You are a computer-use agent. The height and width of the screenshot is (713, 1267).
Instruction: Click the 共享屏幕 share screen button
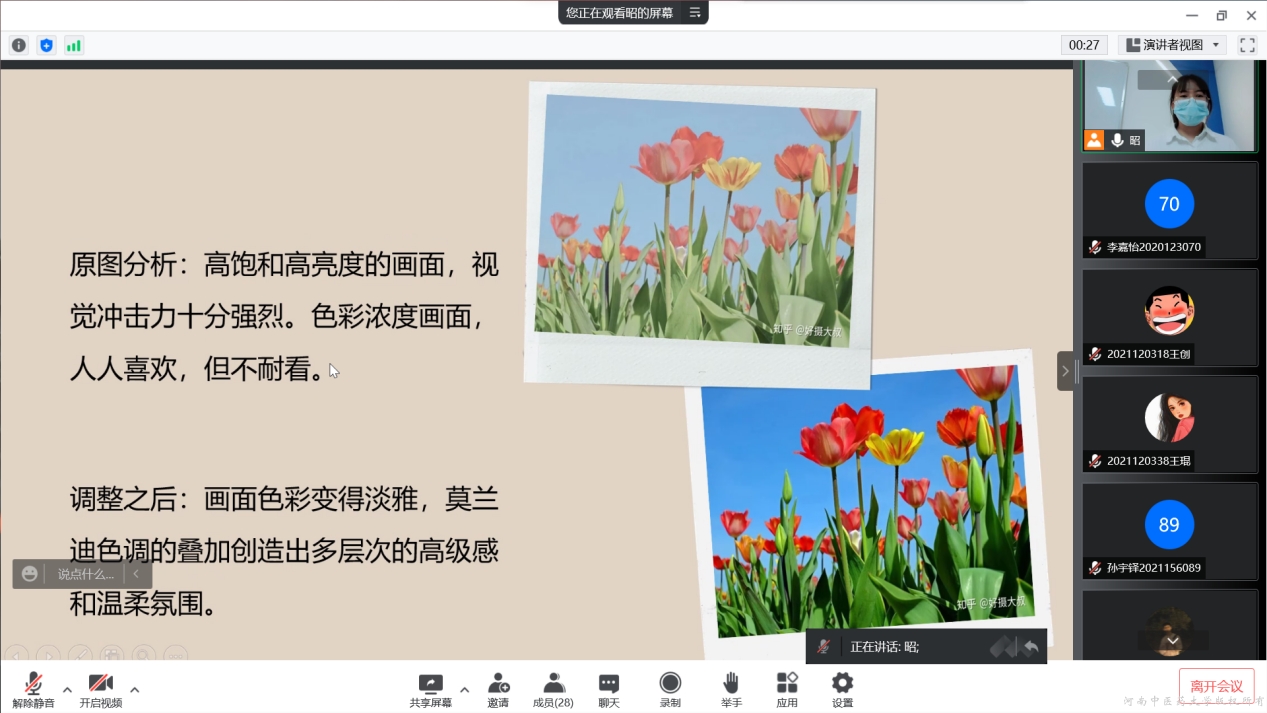pyautogui.click(x=430, y=688)
